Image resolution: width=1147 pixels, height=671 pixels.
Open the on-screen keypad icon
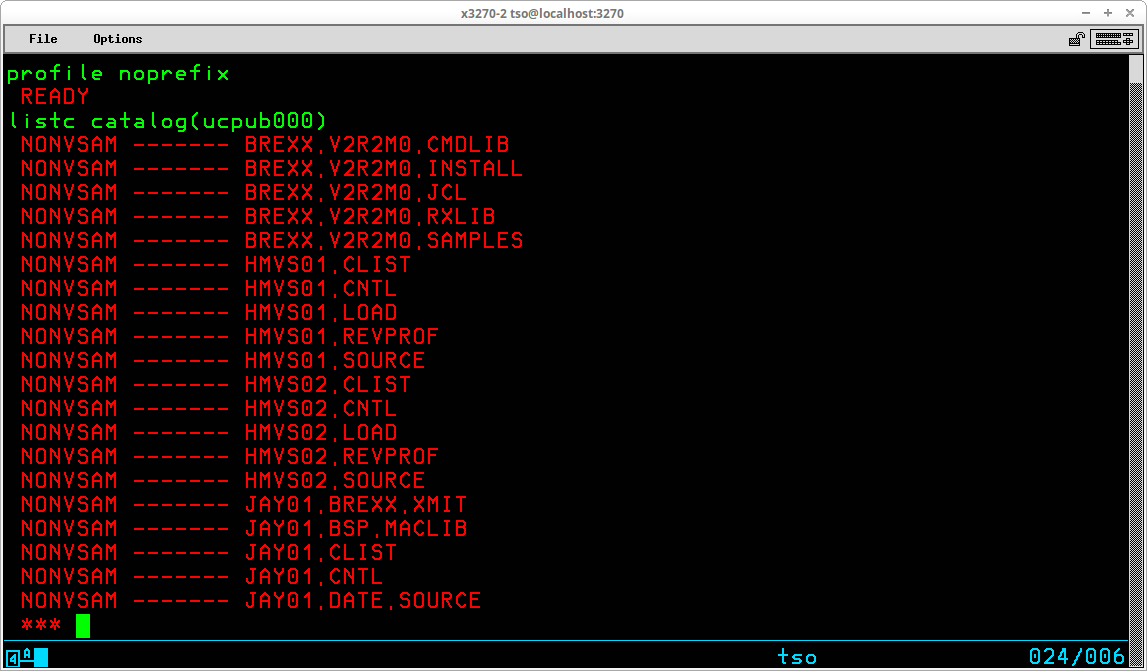point(1114,40)
